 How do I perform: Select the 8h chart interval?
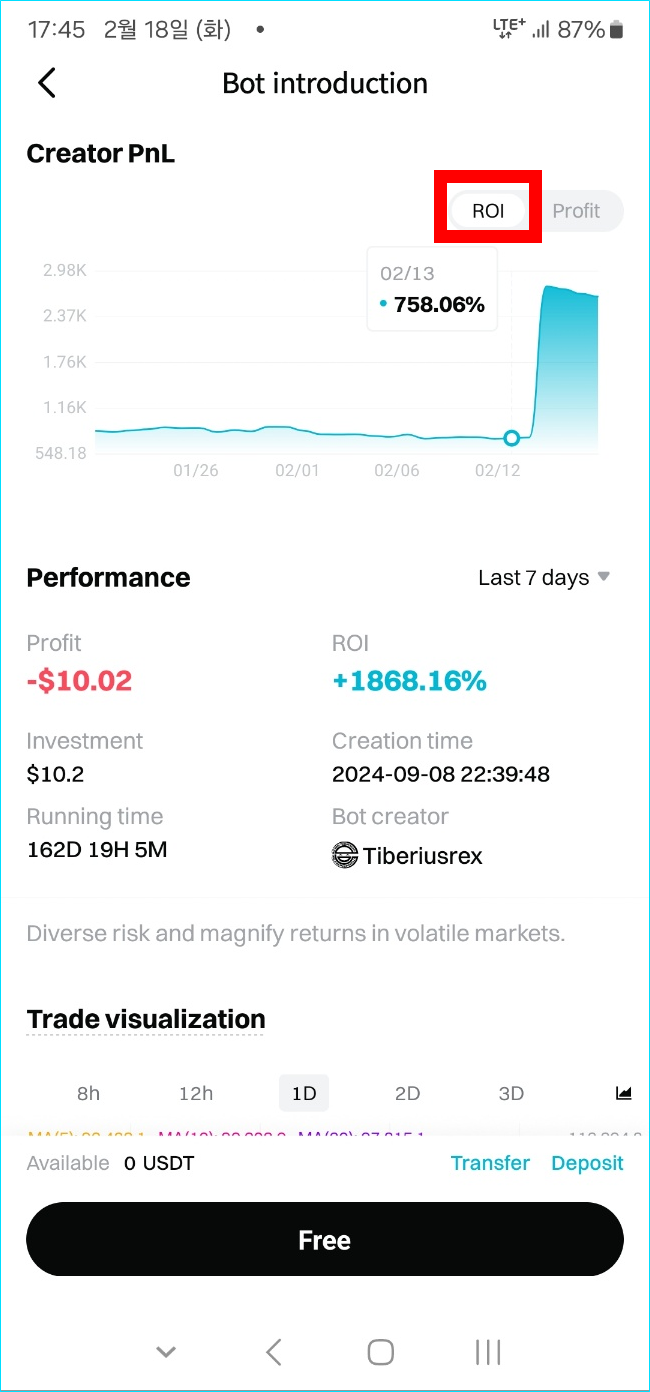(89, 1093)
